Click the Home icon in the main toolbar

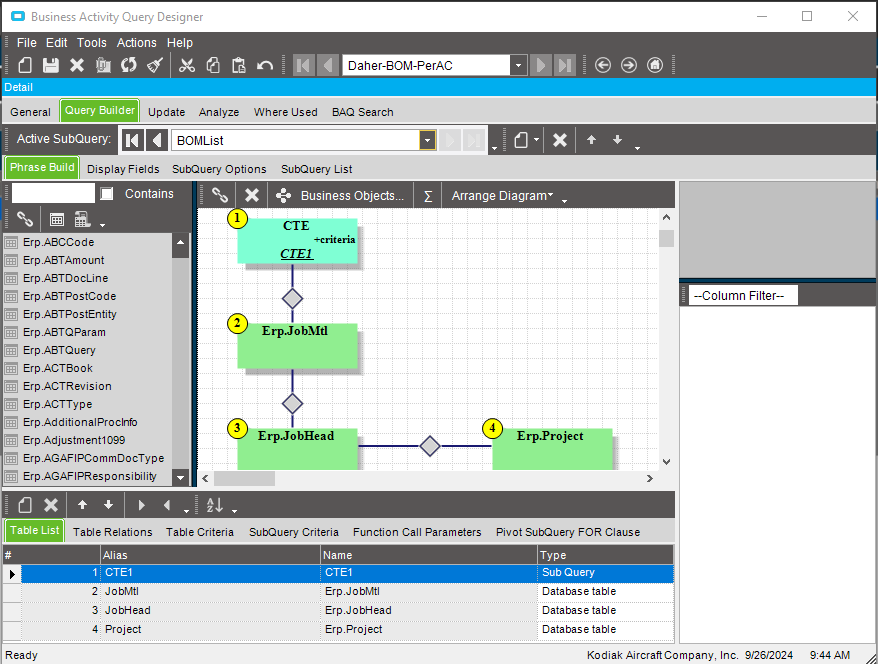(655, 65)
